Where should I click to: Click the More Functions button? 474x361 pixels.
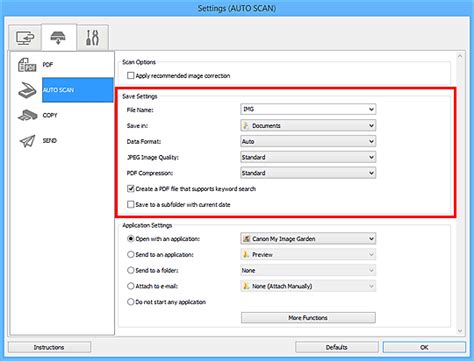point(308,318)
